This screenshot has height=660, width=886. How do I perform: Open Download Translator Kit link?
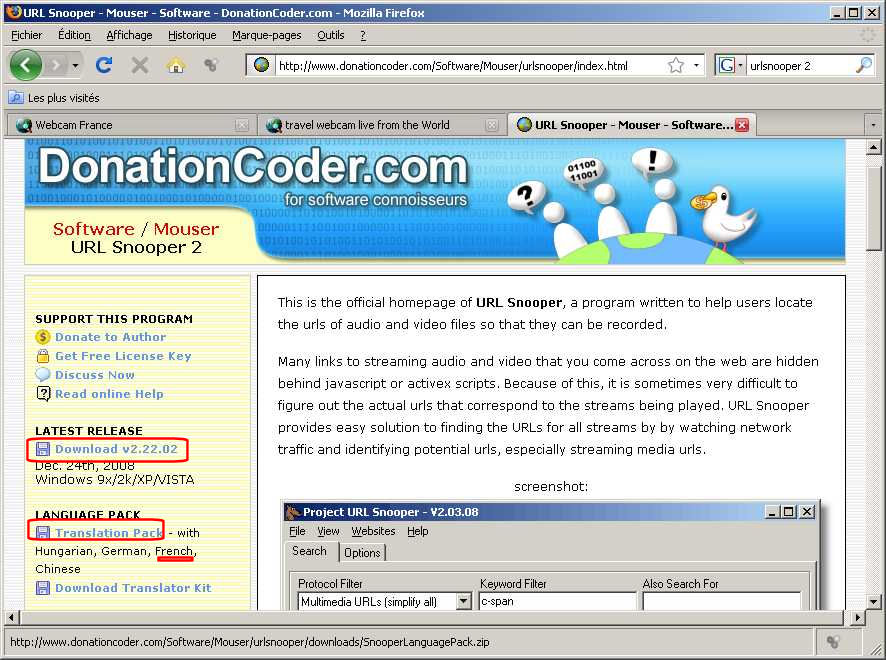pos(133,588)
